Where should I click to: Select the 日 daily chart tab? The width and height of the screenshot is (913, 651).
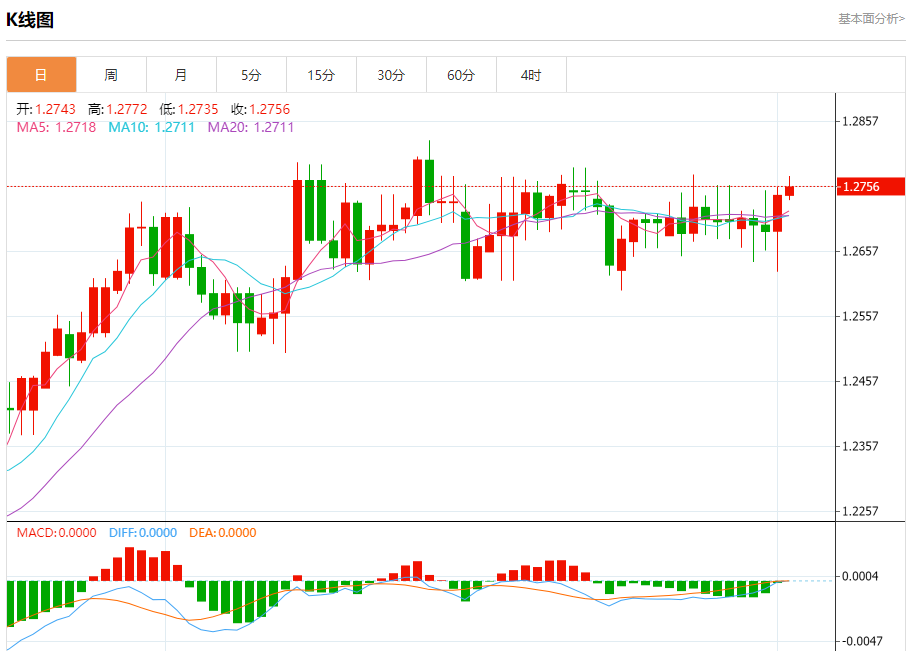(x=41, y=75)
